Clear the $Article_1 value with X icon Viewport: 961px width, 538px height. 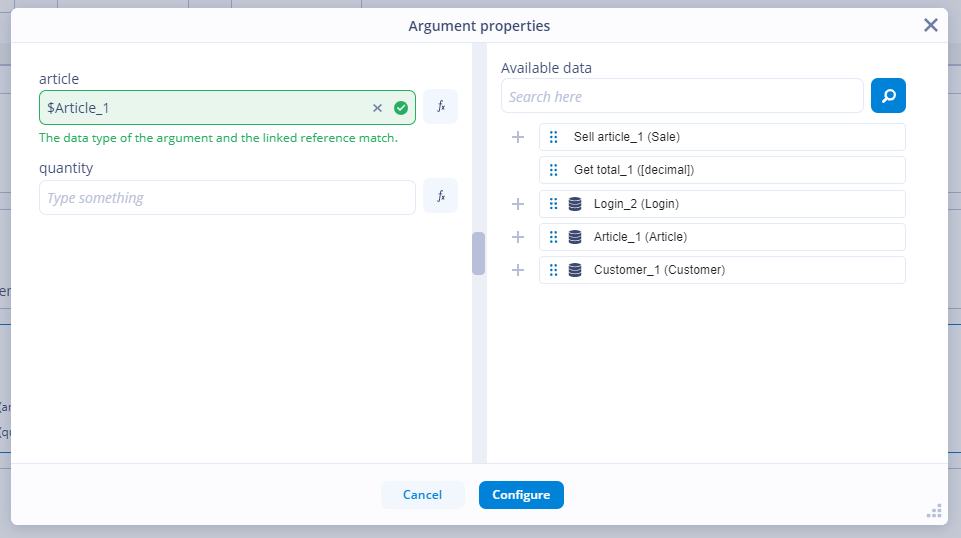pyautogui.click(x=378, y=108)
